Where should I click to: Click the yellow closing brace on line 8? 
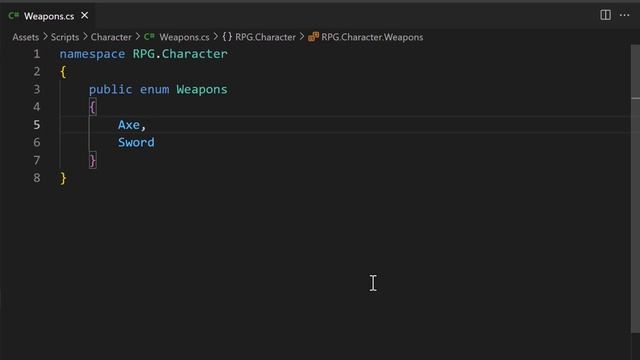pos(63,178)
